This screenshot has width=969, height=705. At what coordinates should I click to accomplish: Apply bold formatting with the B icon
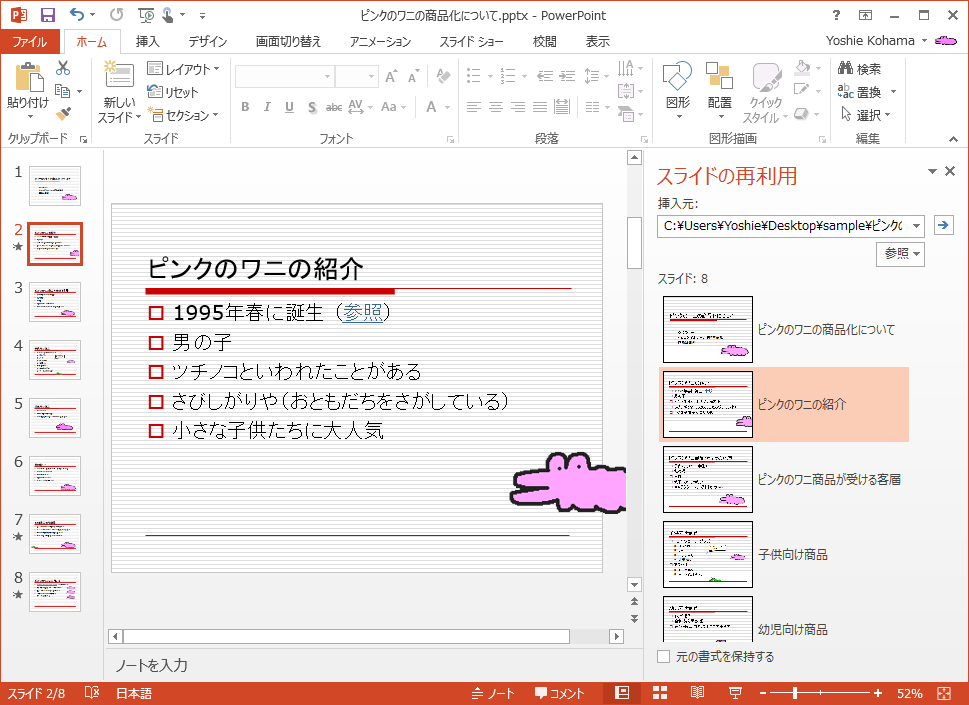(245, 107)
